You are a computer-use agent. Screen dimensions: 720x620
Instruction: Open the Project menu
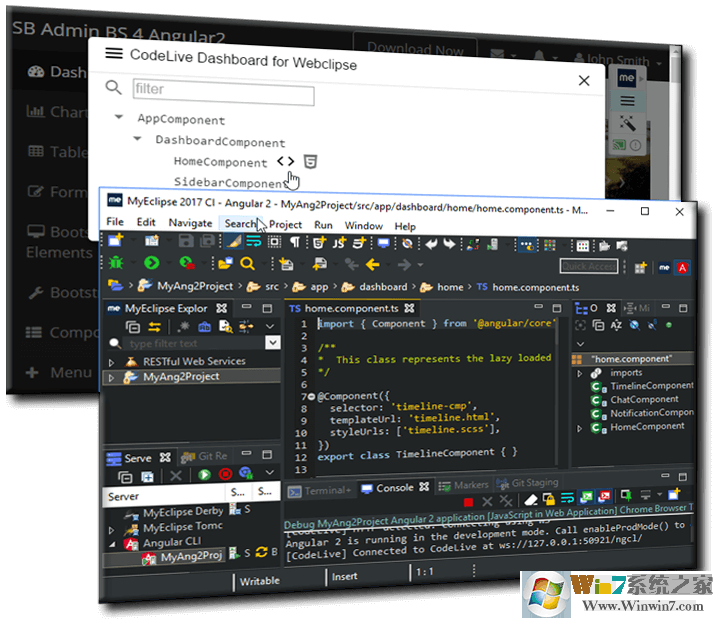click(285, 224)
